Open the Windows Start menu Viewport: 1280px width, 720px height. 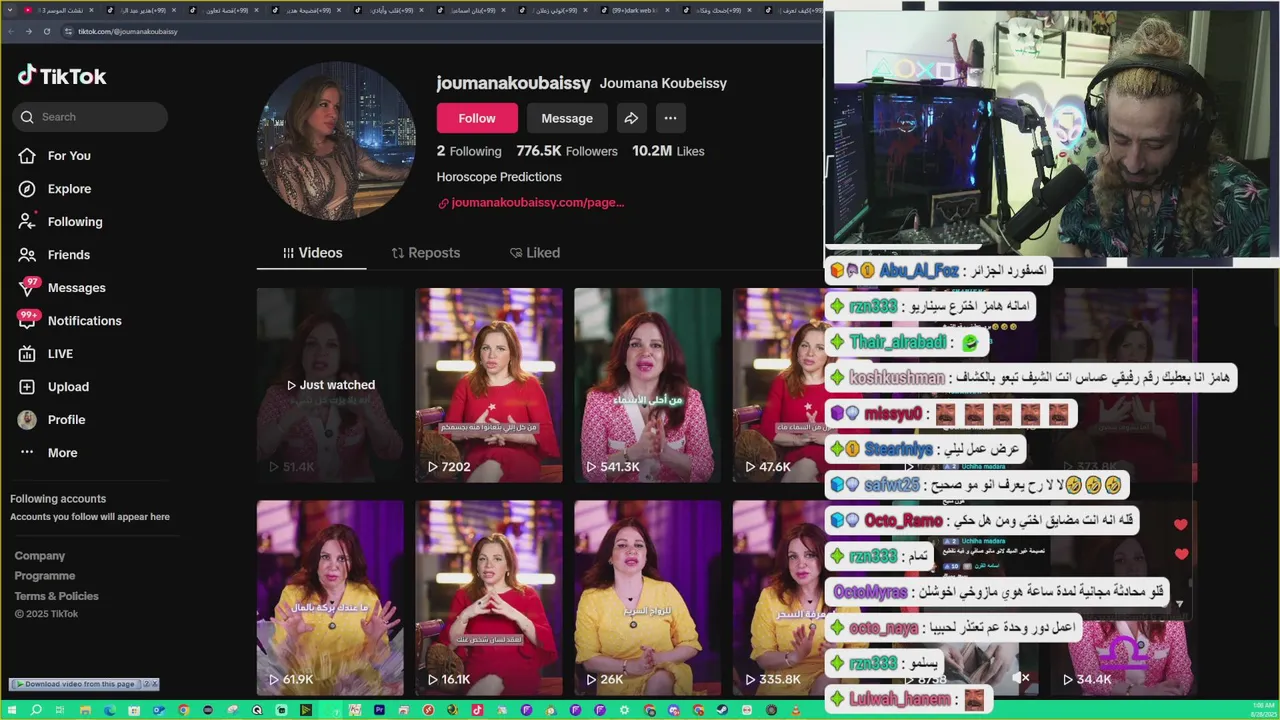11,710
